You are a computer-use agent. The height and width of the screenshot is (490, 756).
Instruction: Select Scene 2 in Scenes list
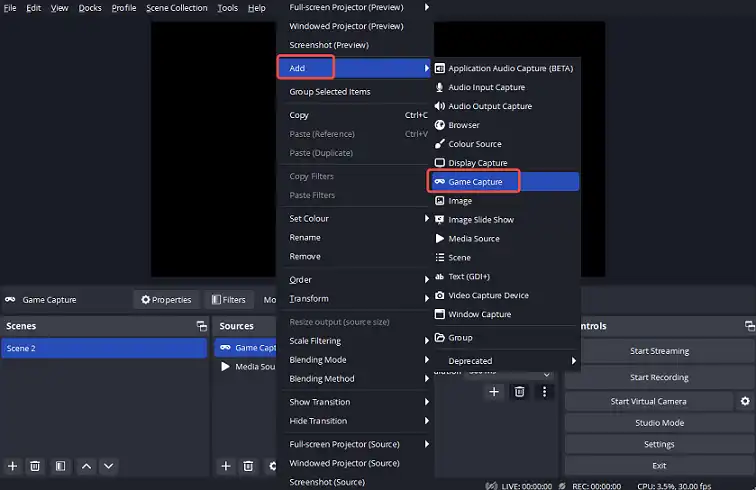click(104, 348)
